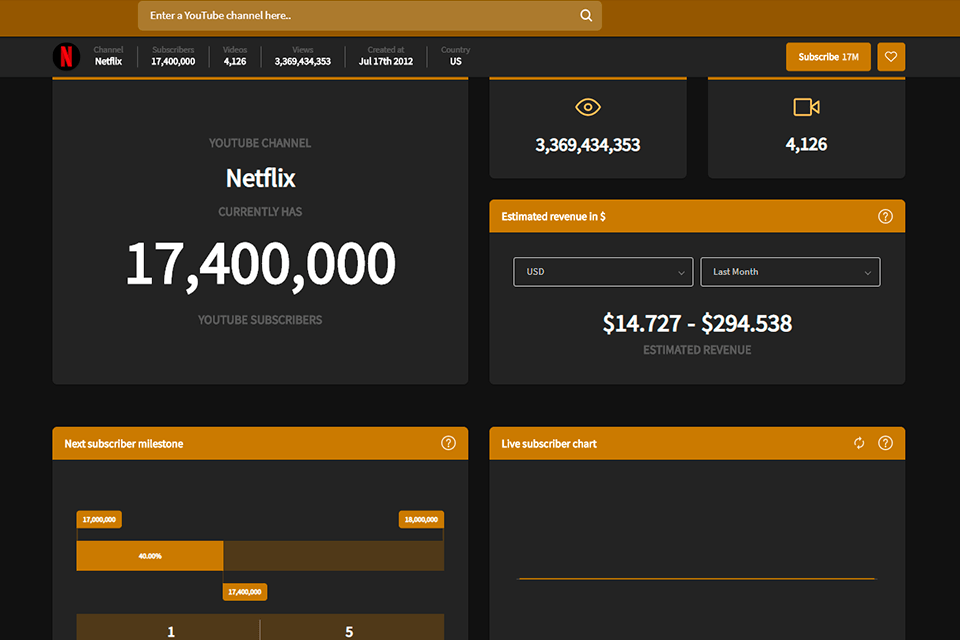This screenshot has width=960, height=640.
Task: Click the 17,400,000 marker below progress bar
Action: point(244,591)
